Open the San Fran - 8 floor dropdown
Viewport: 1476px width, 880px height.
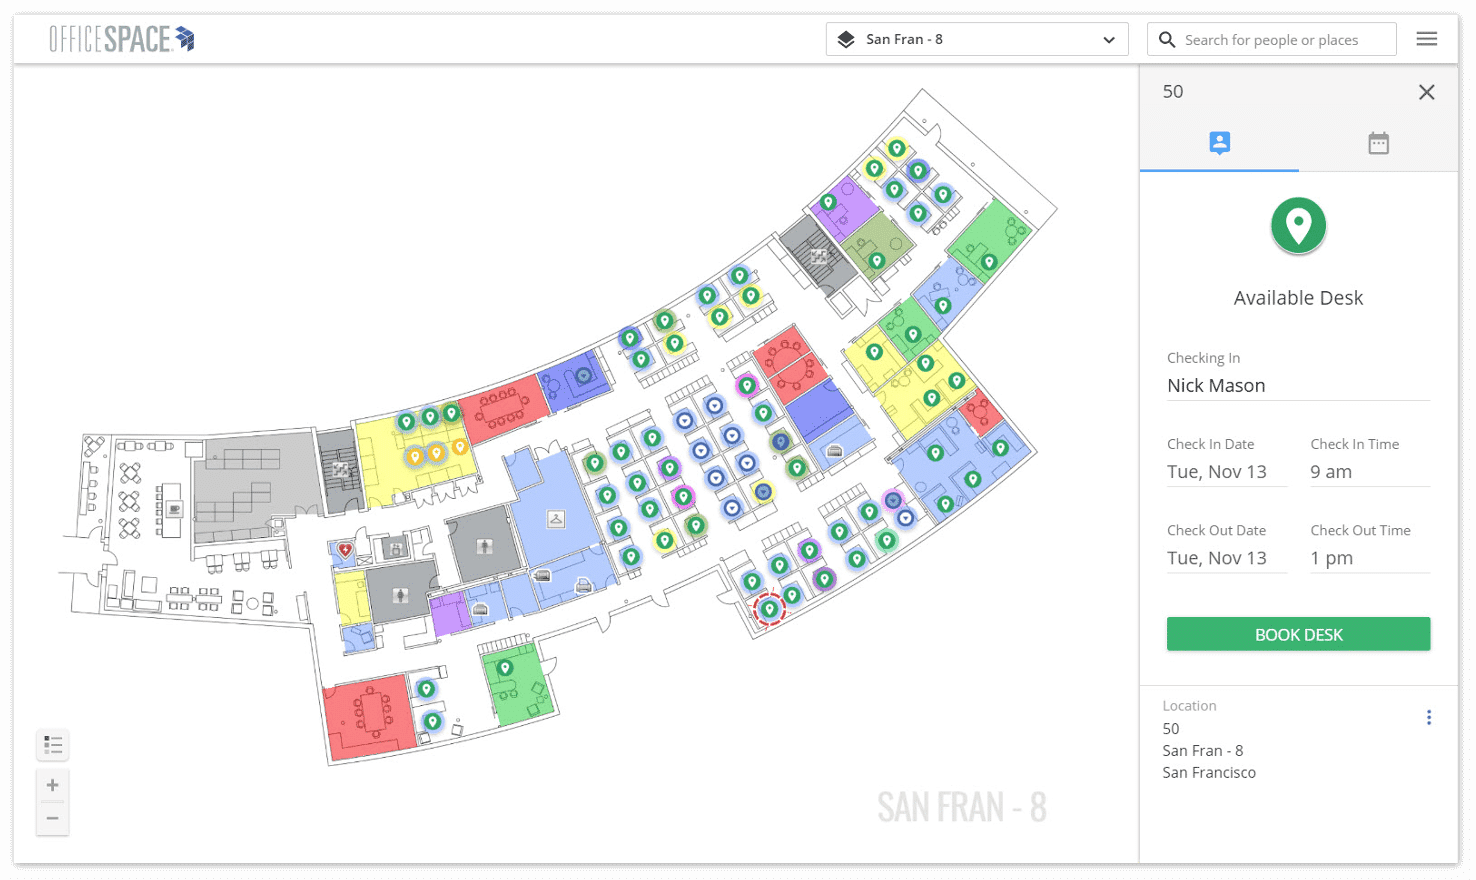(x=977, y=39)
